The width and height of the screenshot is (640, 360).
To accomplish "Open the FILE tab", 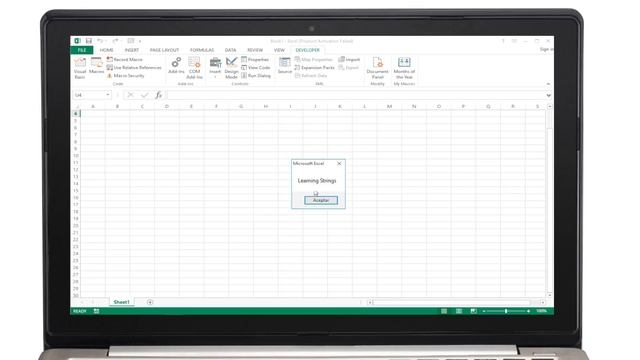I will tap(82, 50).
